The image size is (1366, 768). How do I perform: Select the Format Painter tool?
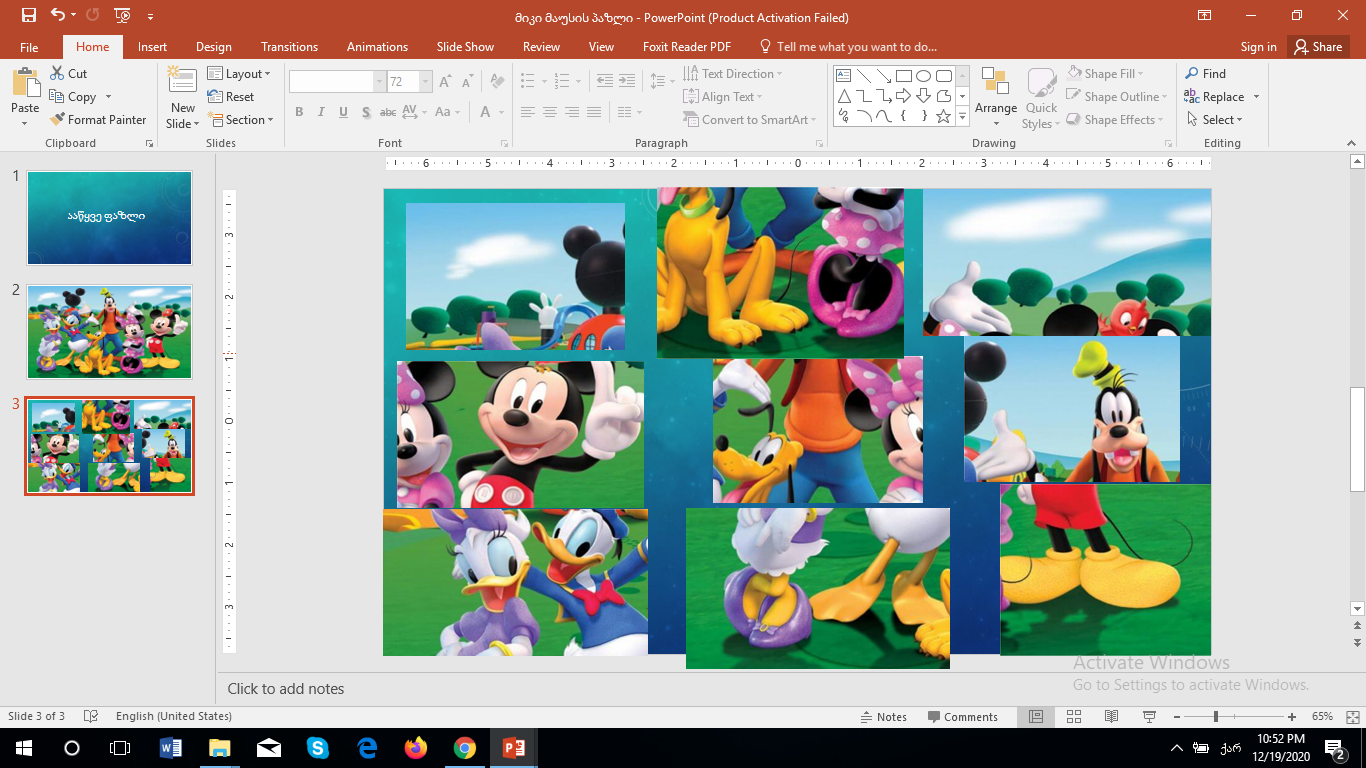[x=98, y=120]
